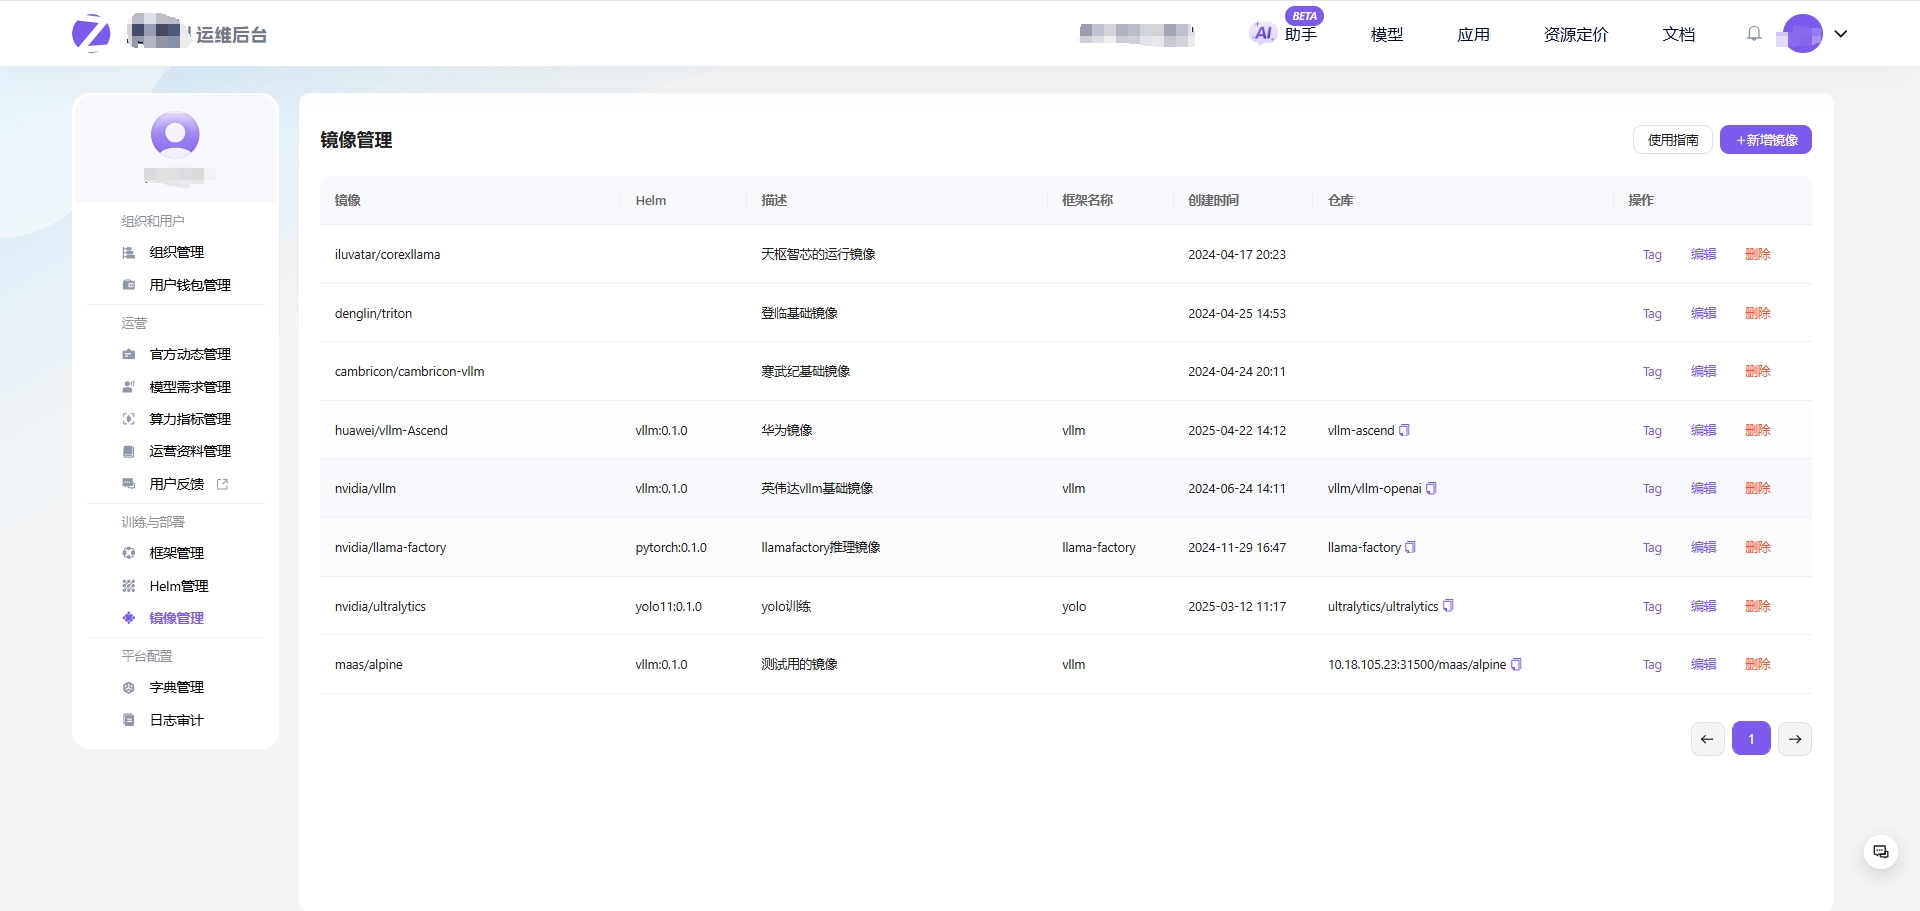Delete the cambricon/cambricon-vllm image
Image resolution: width=1920 pixels, height=911 pixels.
1758,372
